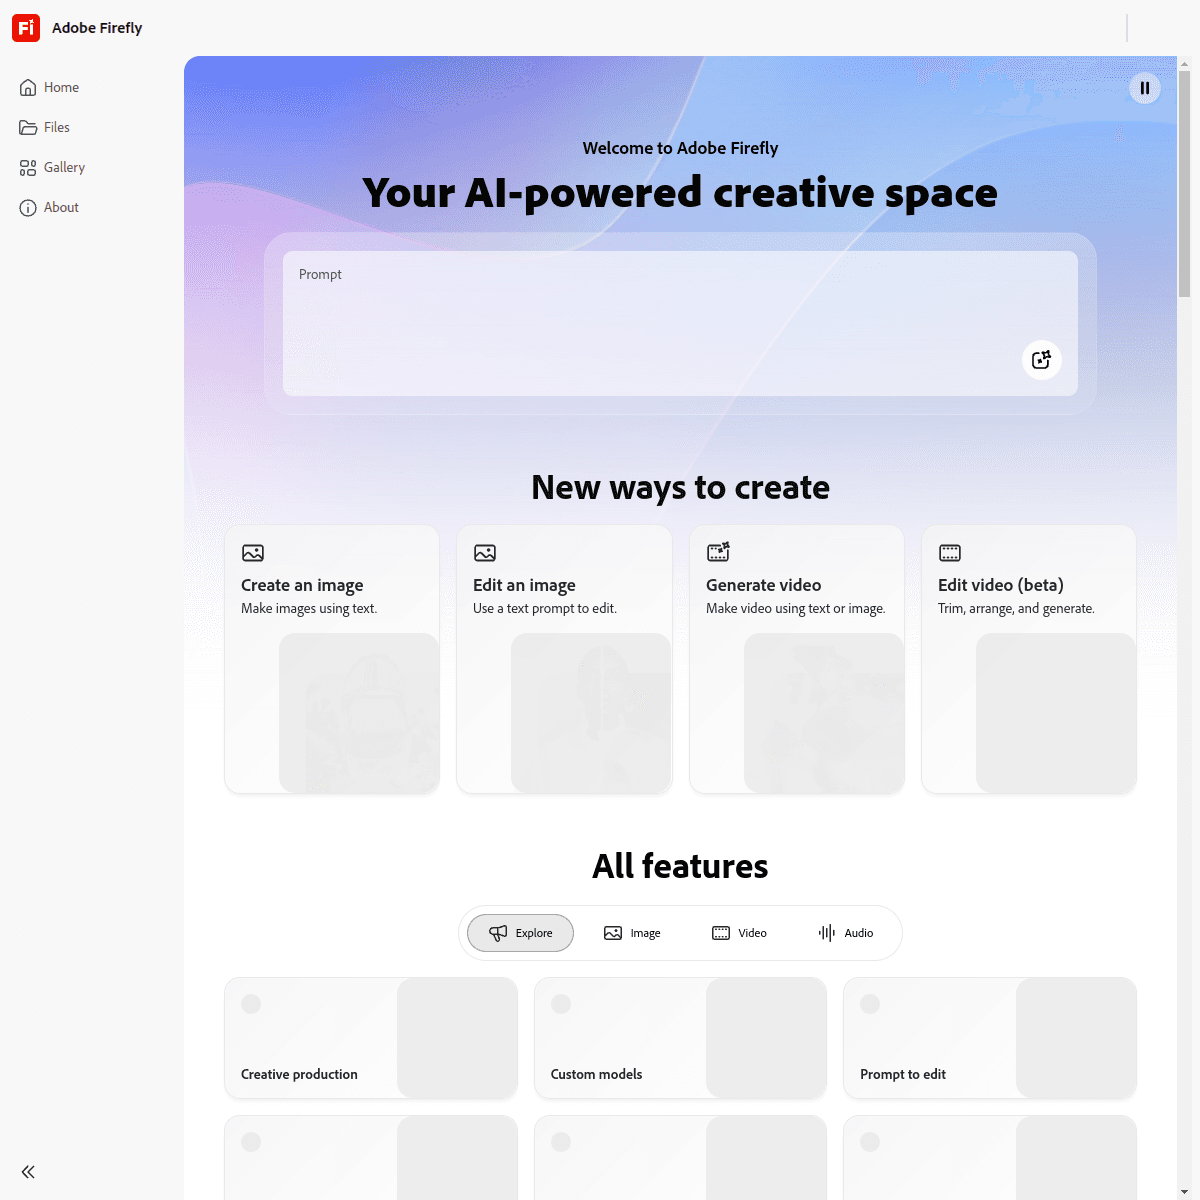
Task: Open Files in the sidebar
Action: pyautogui.click(x=45, y=127)
